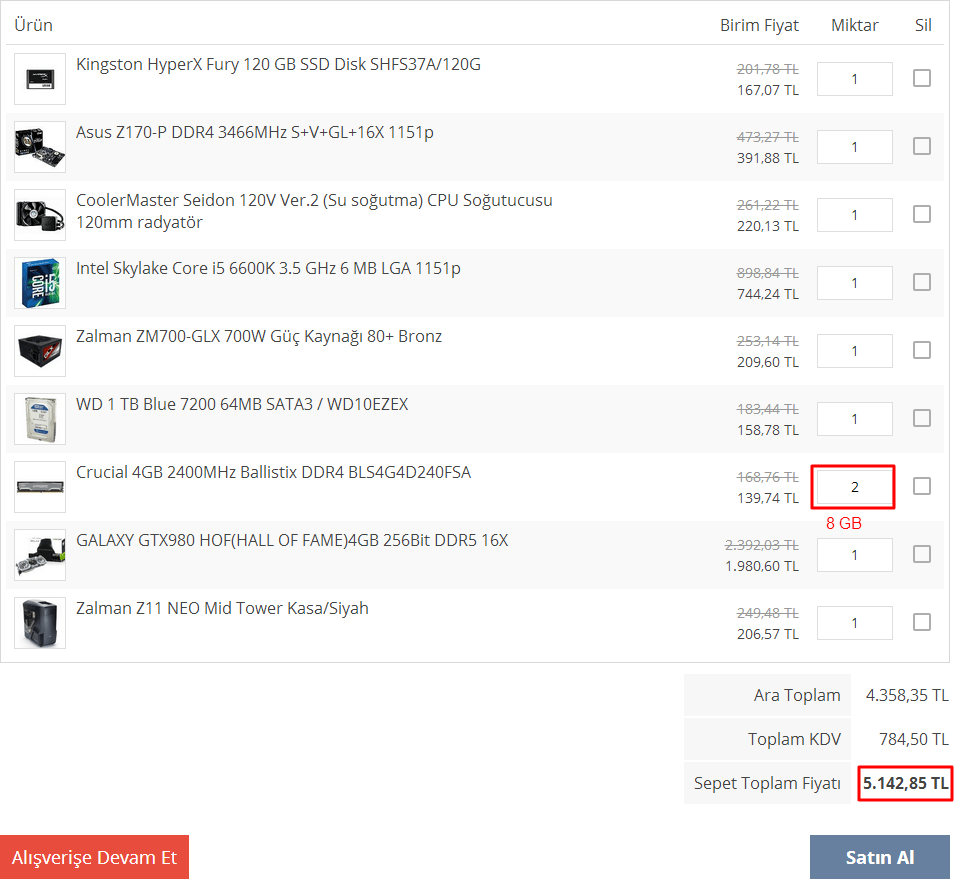Open GALAXY GTX980 HOF product link
Screen dimensions: 958x894
pyautogui.click(x=292, y=540)
